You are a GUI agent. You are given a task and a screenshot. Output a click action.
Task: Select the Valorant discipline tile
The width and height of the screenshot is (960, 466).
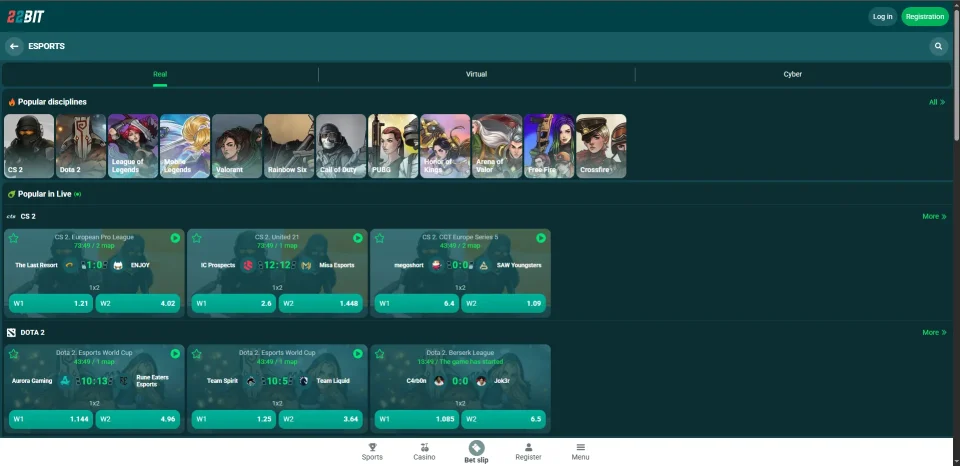[237, 146]
